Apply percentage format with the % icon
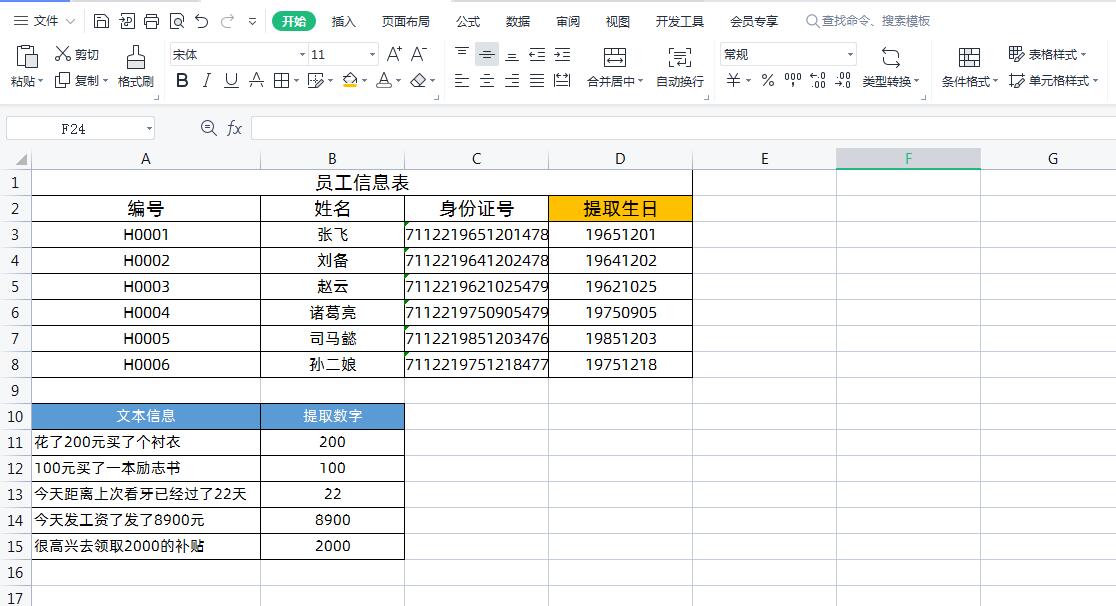The width and height of the screenshot is (1116, 606). 768,82
